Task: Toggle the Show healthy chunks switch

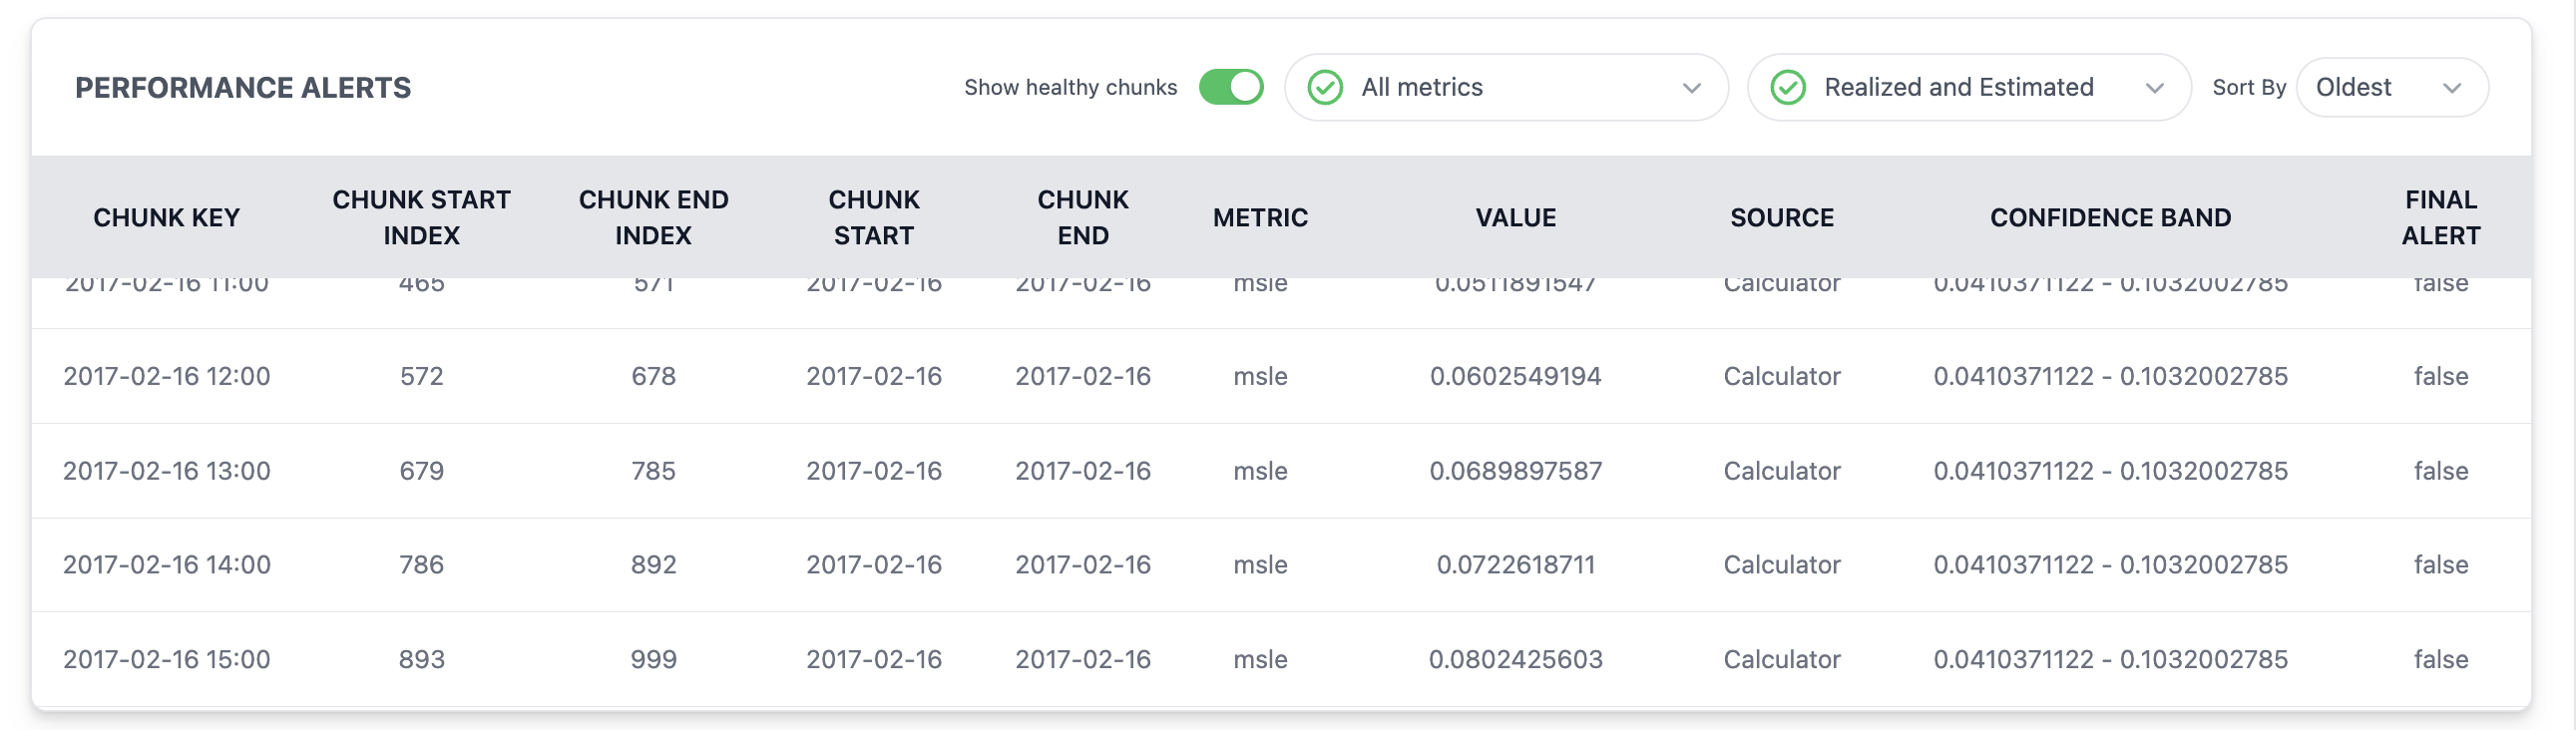Action: (x=1231, y=87)
